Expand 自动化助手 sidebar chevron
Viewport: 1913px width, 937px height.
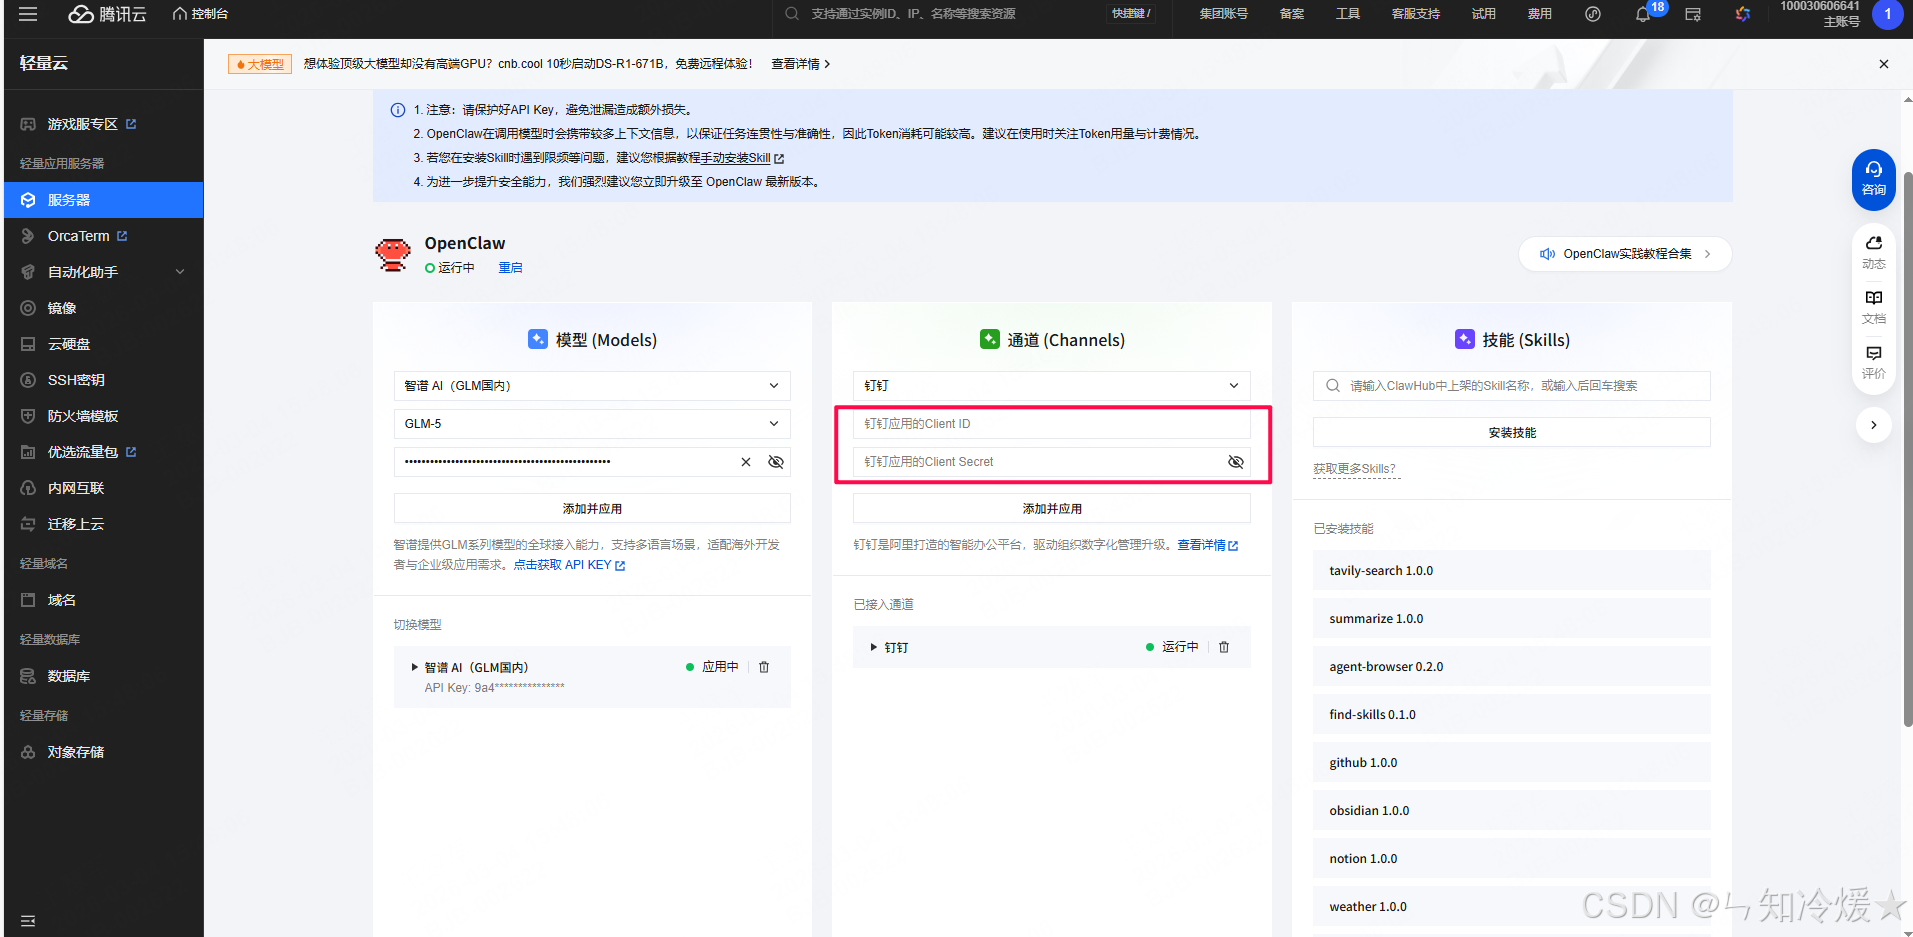tap(180, 272)
